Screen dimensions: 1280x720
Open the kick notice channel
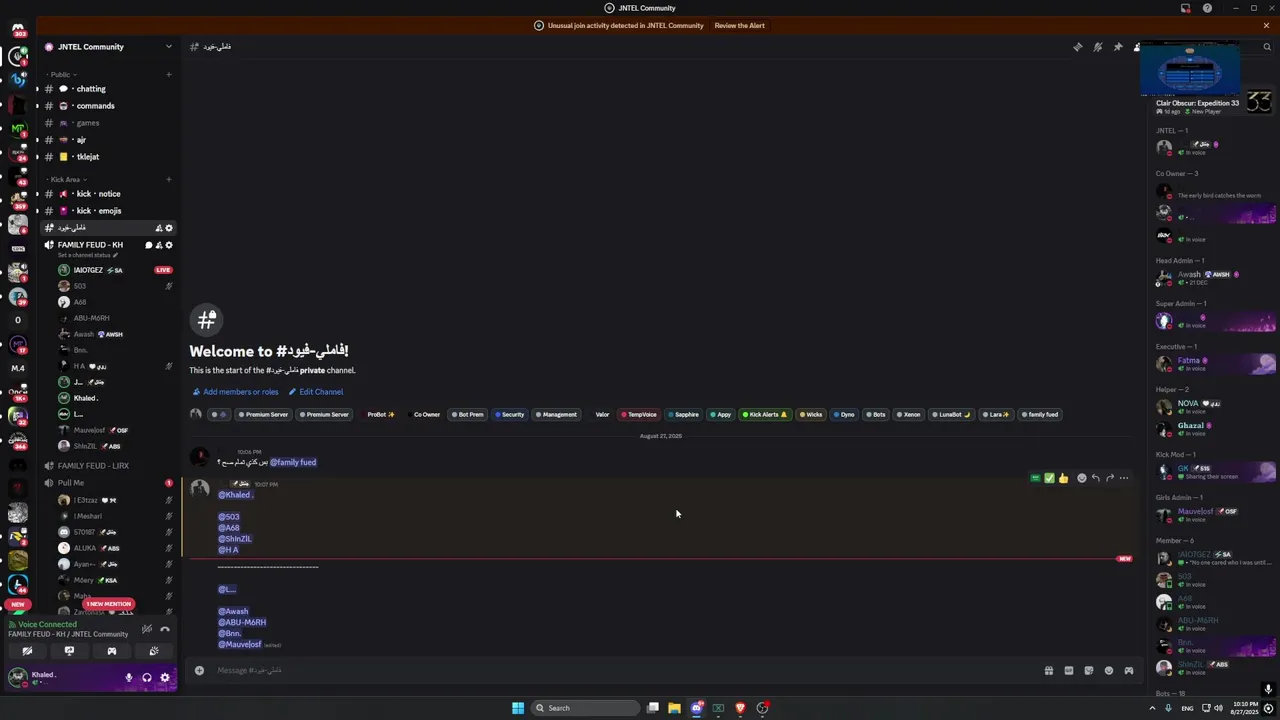[x=108, y=194]
